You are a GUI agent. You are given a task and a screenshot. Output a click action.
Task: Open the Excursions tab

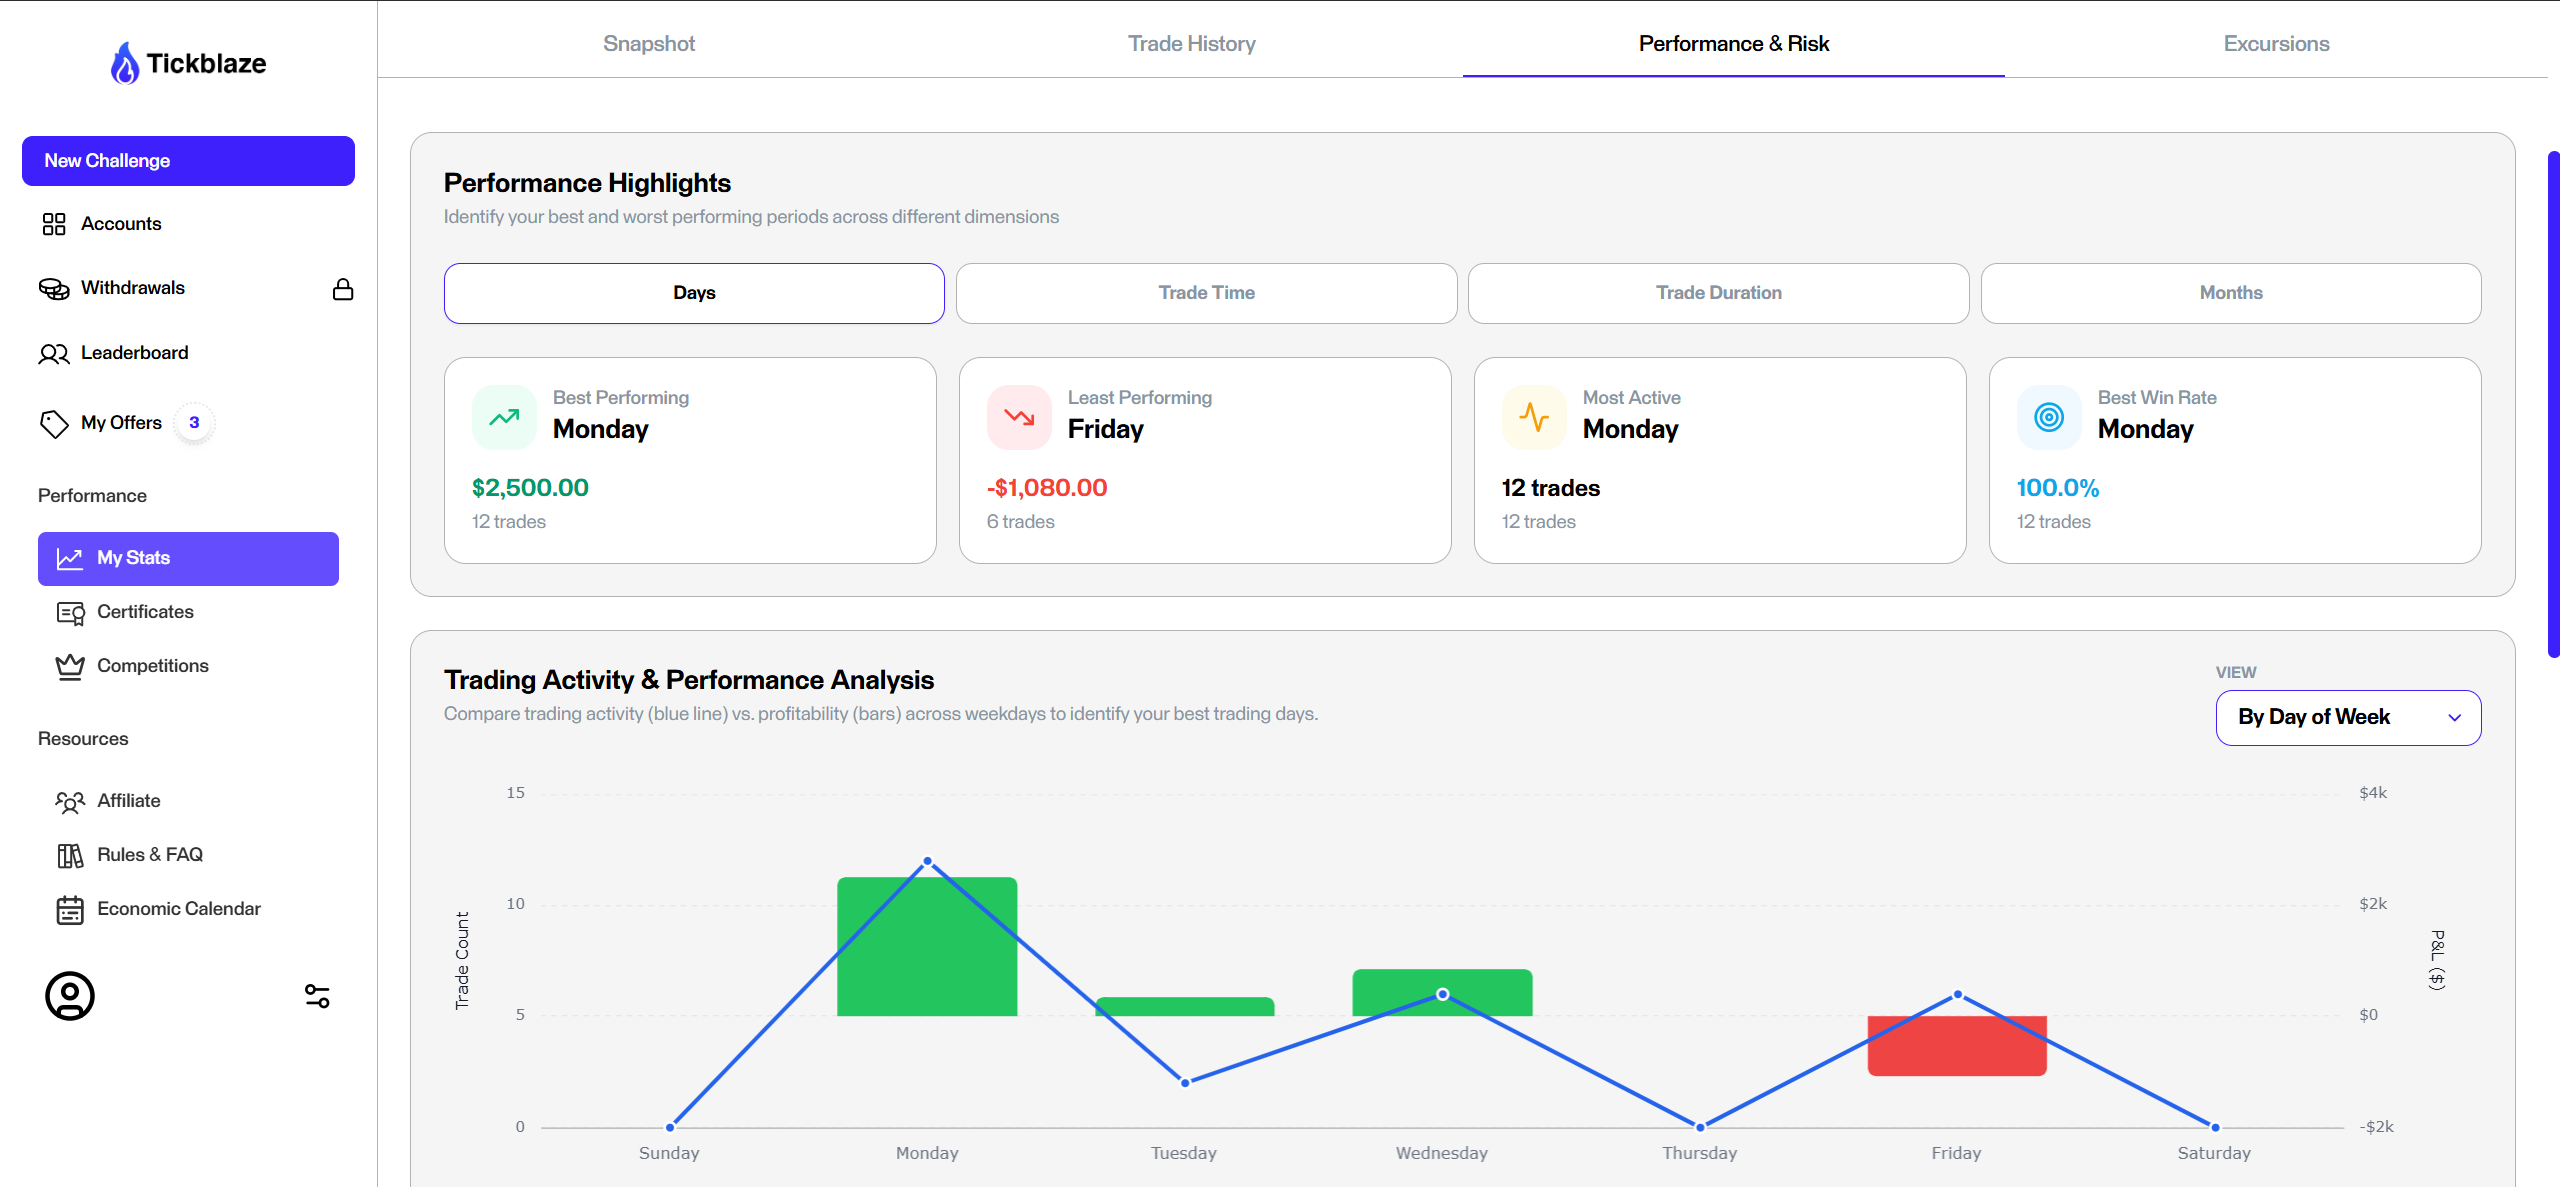(2276, 44)
